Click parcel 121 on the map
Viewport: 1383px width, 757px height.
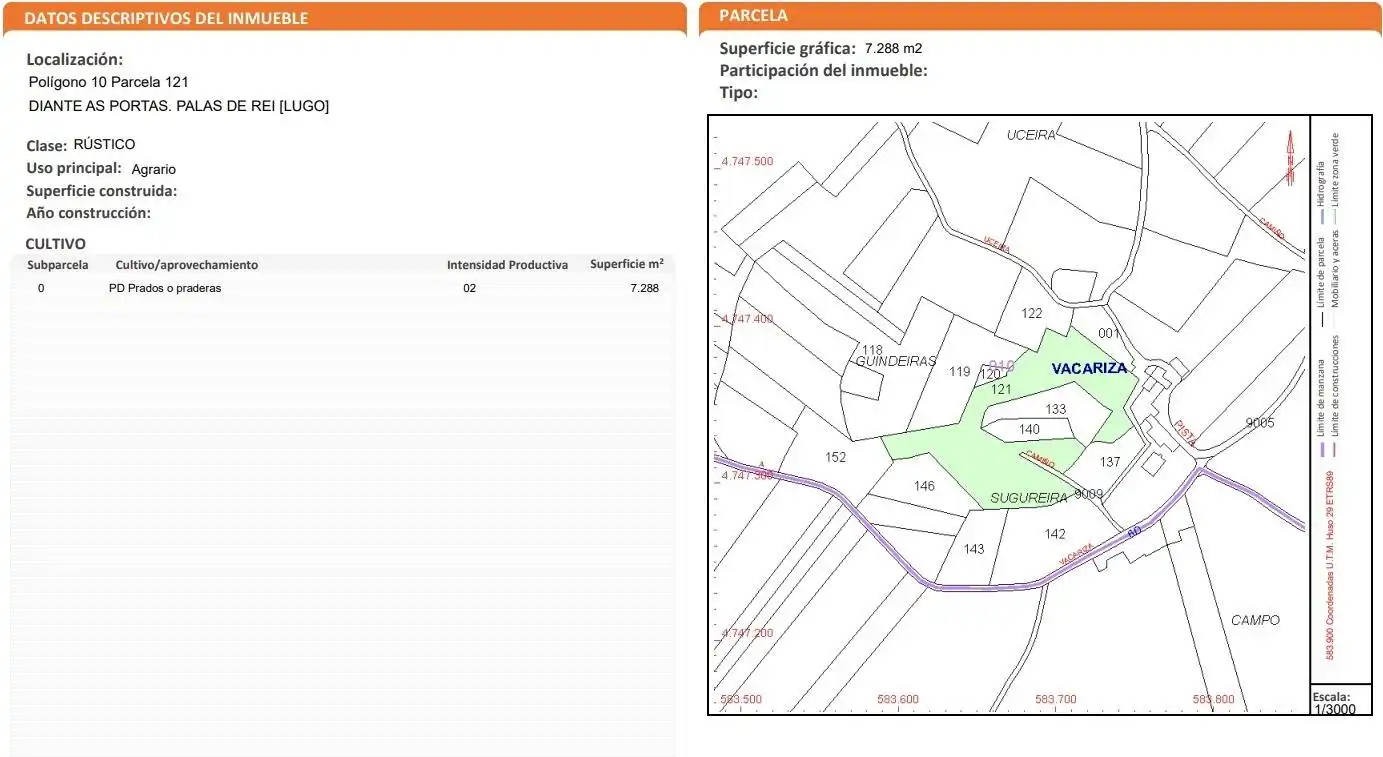pyautogui.click(x=1001, y=389)
